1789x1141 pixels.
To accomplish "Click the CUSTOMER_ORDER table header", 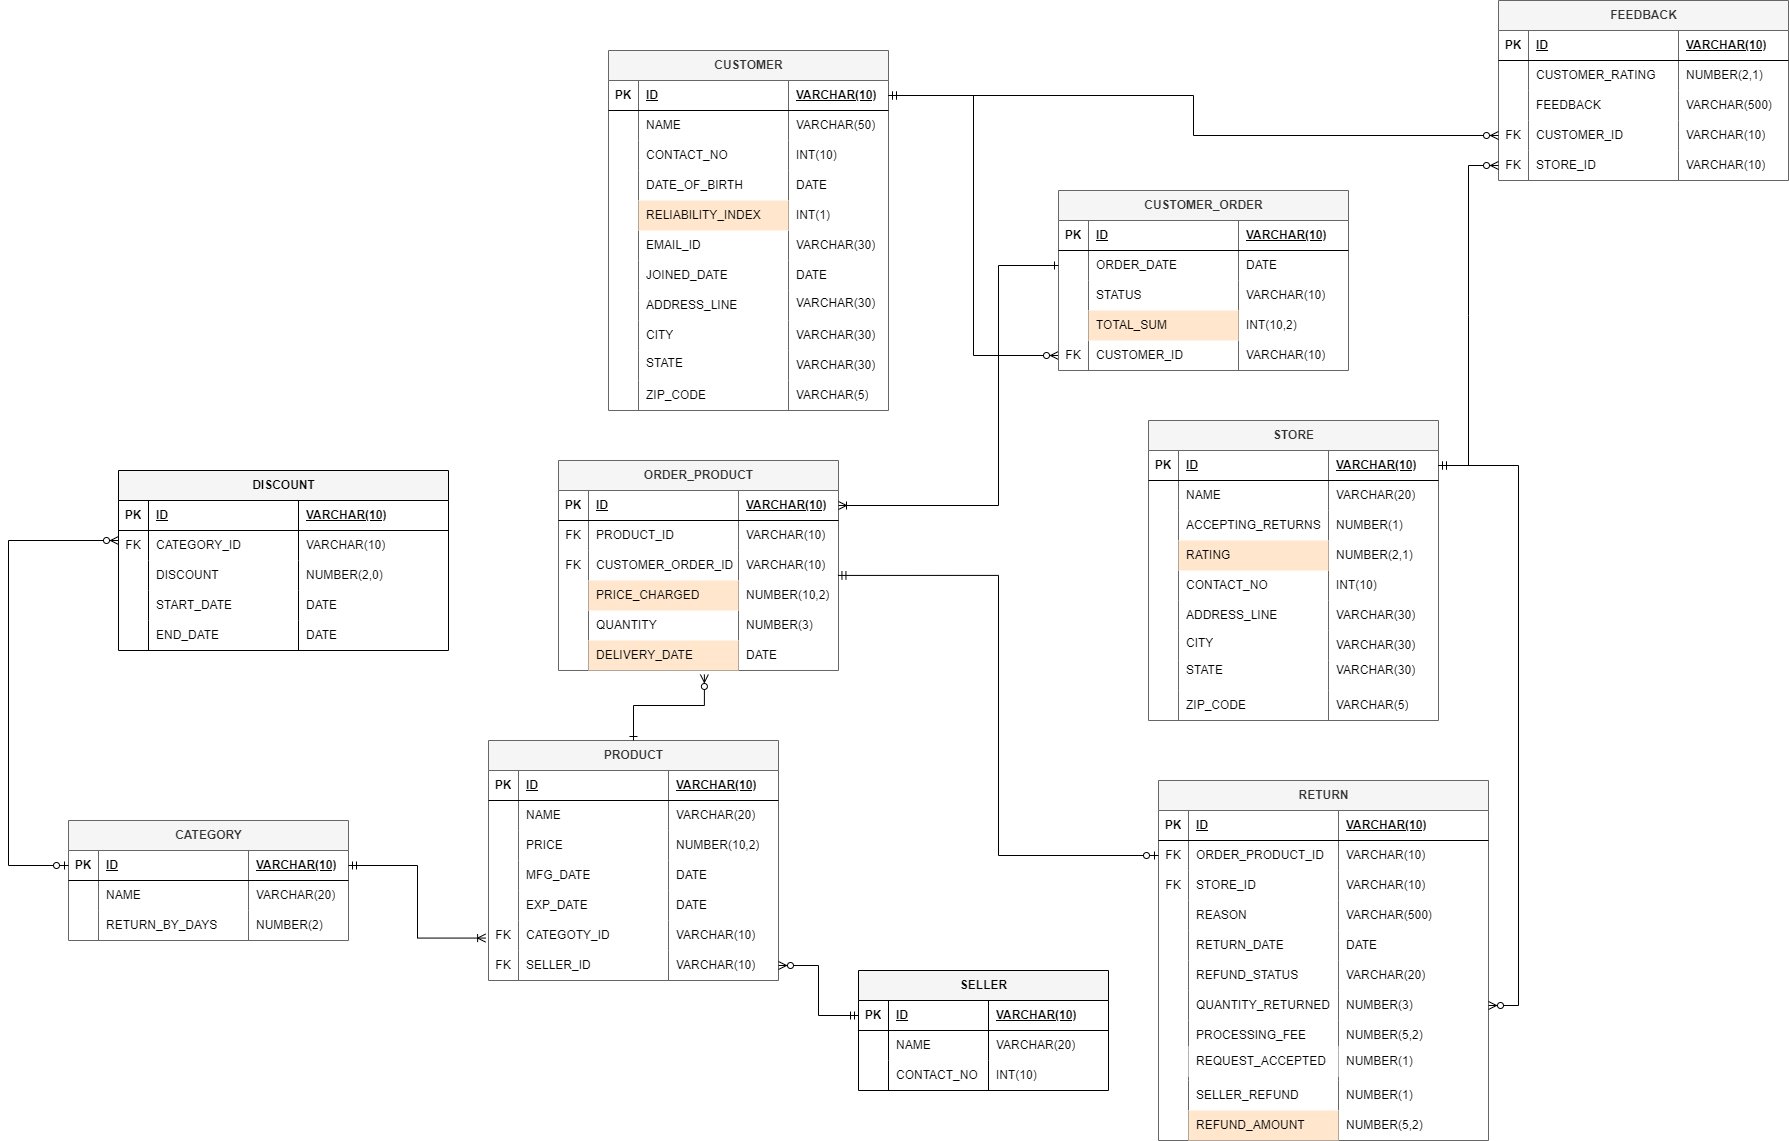I will [x=1203, y=205].
